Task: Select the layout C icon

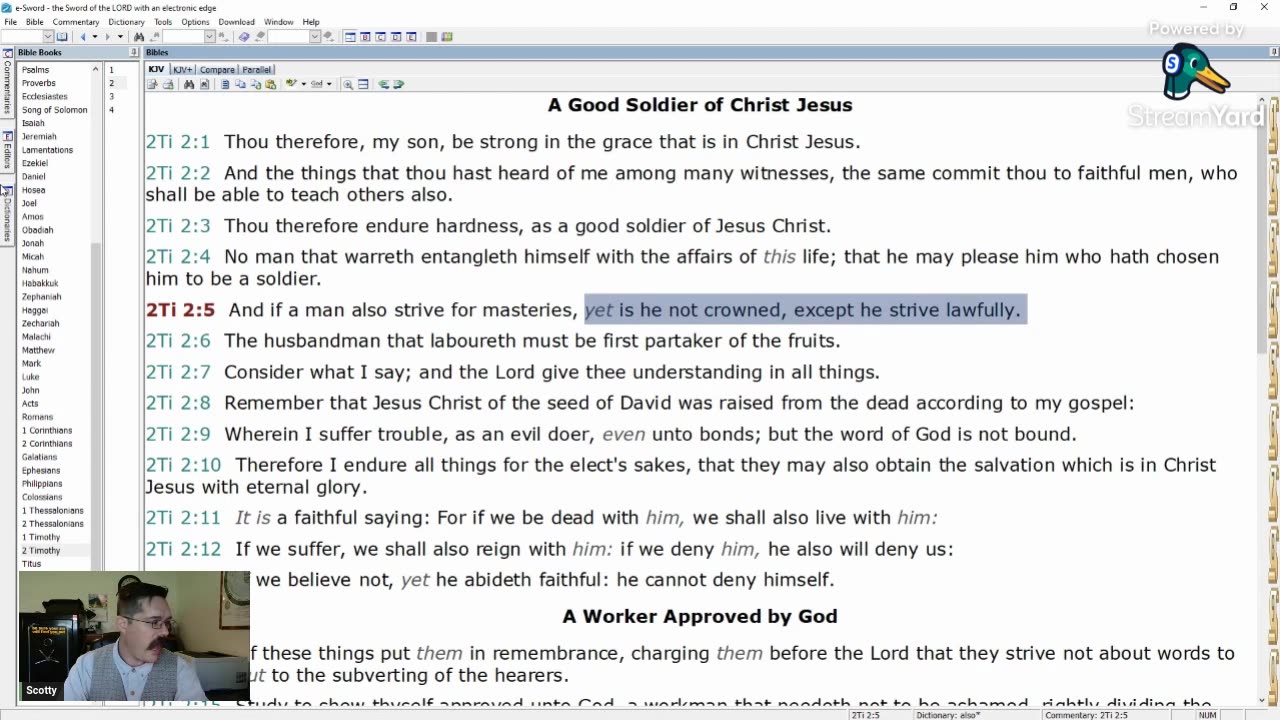Action: (380, 37)
